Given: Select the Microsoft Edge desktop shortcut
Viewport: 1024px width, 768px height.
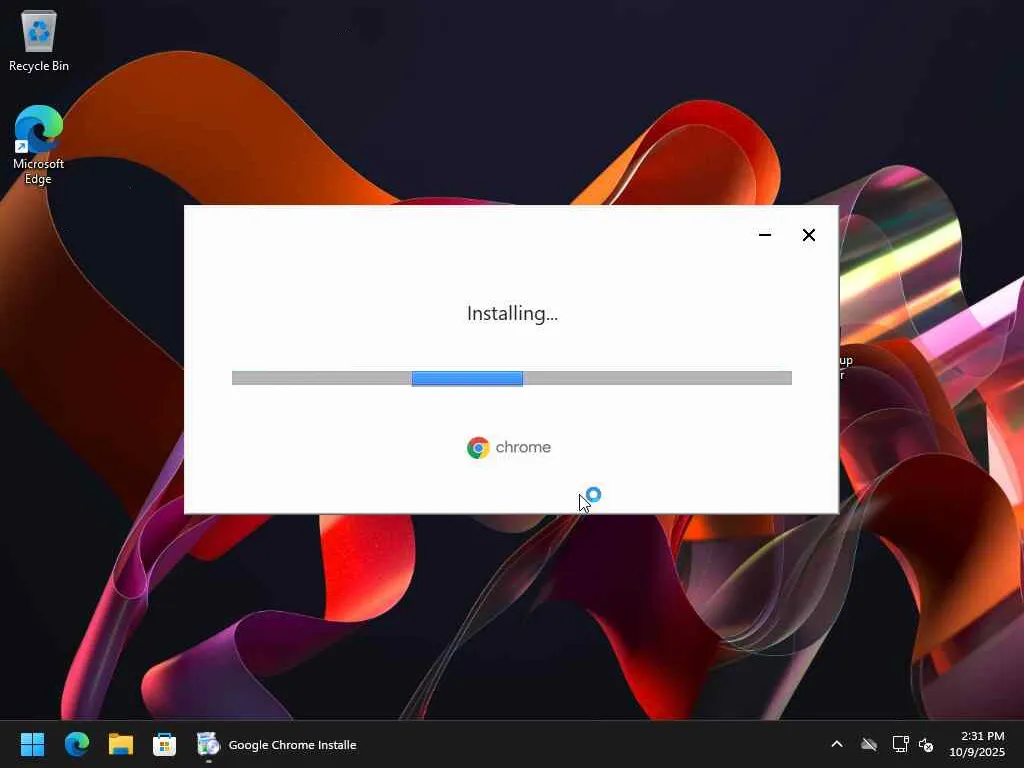Looking at the screenshot, I should [39, 145].
